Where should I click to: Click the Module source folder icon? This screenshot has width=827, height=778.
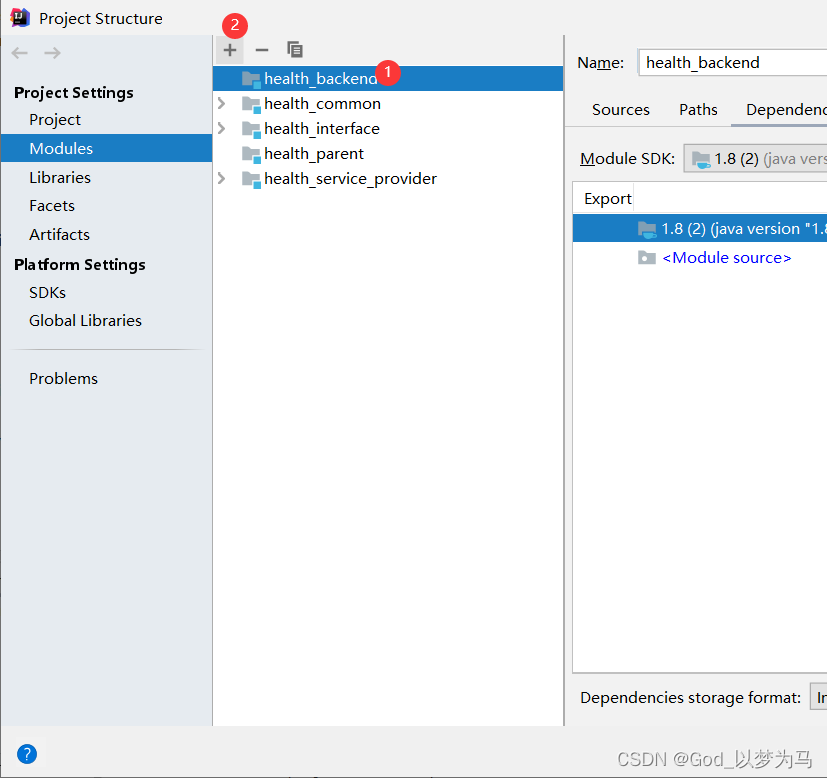click(647, 257)
